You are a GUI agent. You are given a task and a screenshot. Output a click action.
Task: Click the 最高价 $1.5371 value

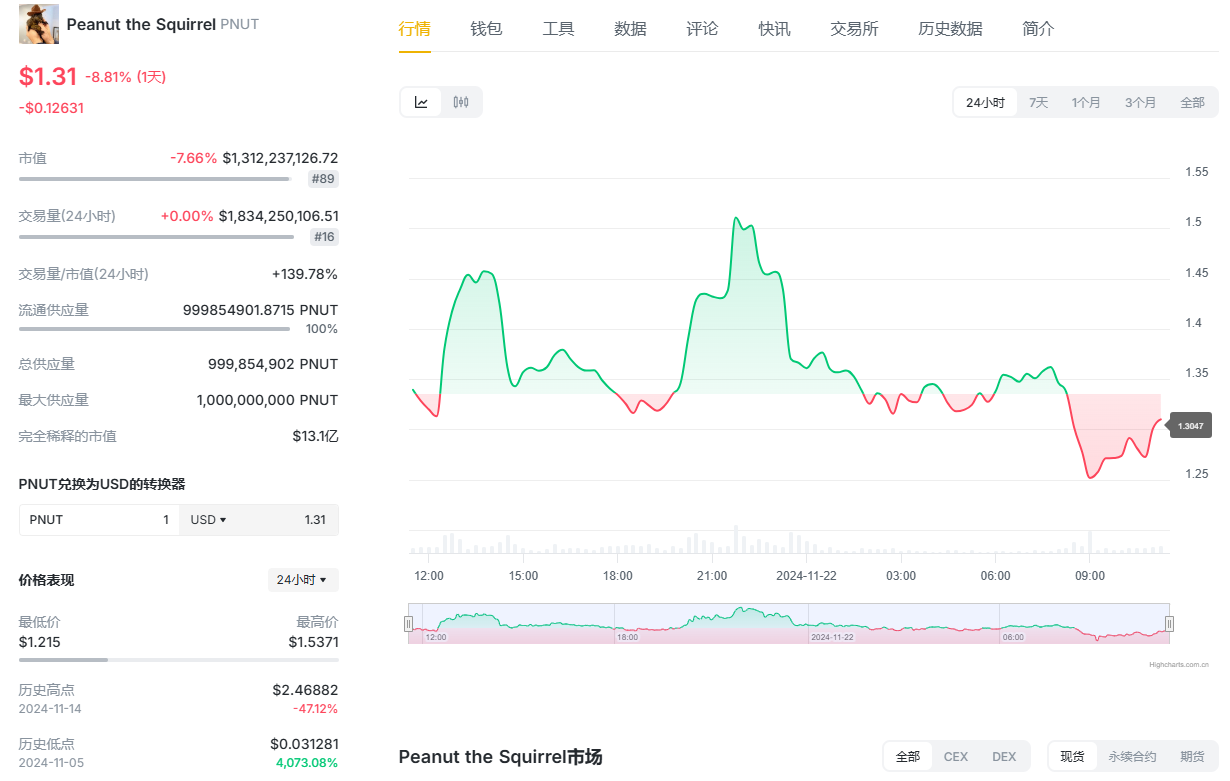coord(313,642)
